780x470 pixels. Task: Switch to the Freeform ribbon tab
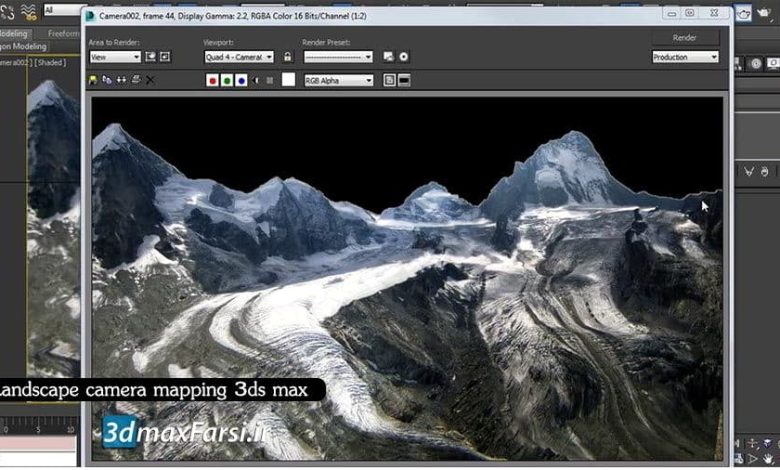point(64,34)
